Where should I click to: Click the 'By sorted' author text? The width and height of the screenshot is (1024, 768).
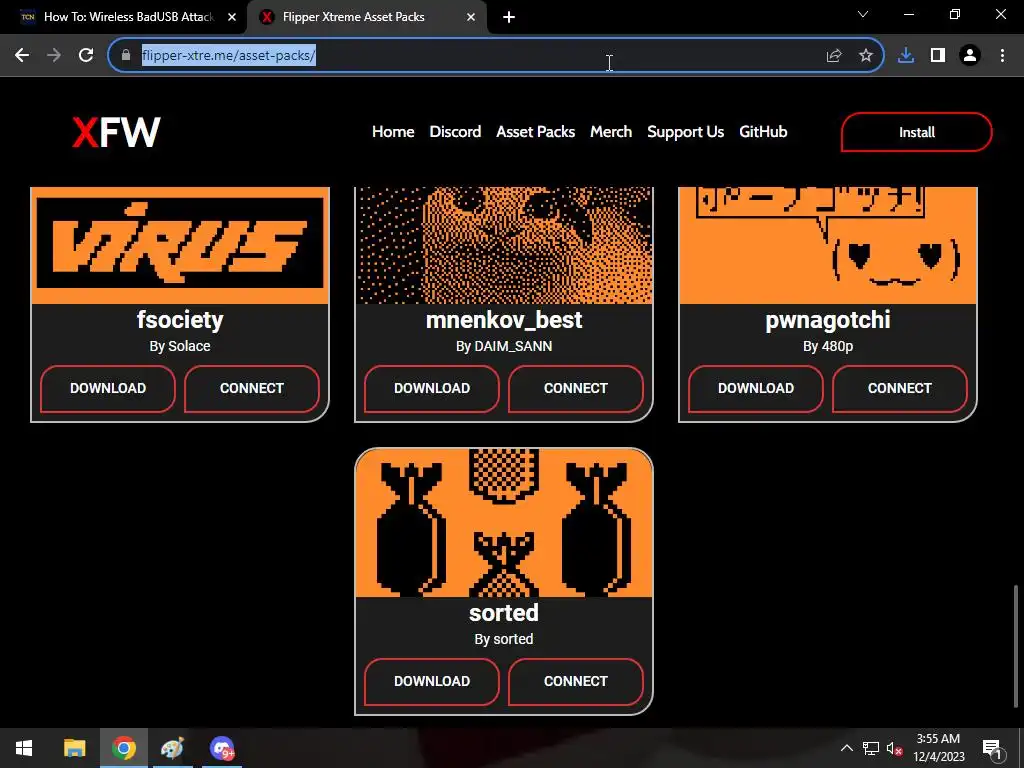[504, 639]
